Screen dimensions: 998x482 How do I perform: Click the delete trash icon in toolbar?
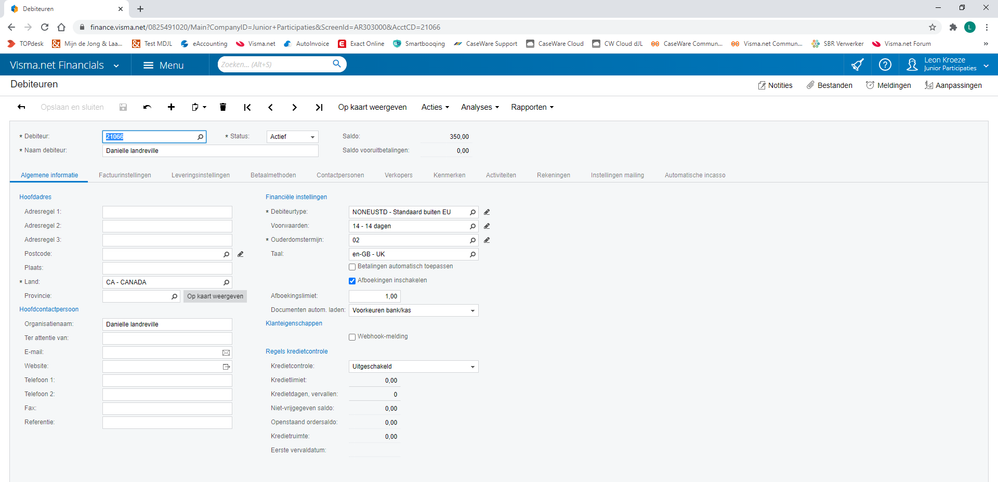tap(223, 107)
